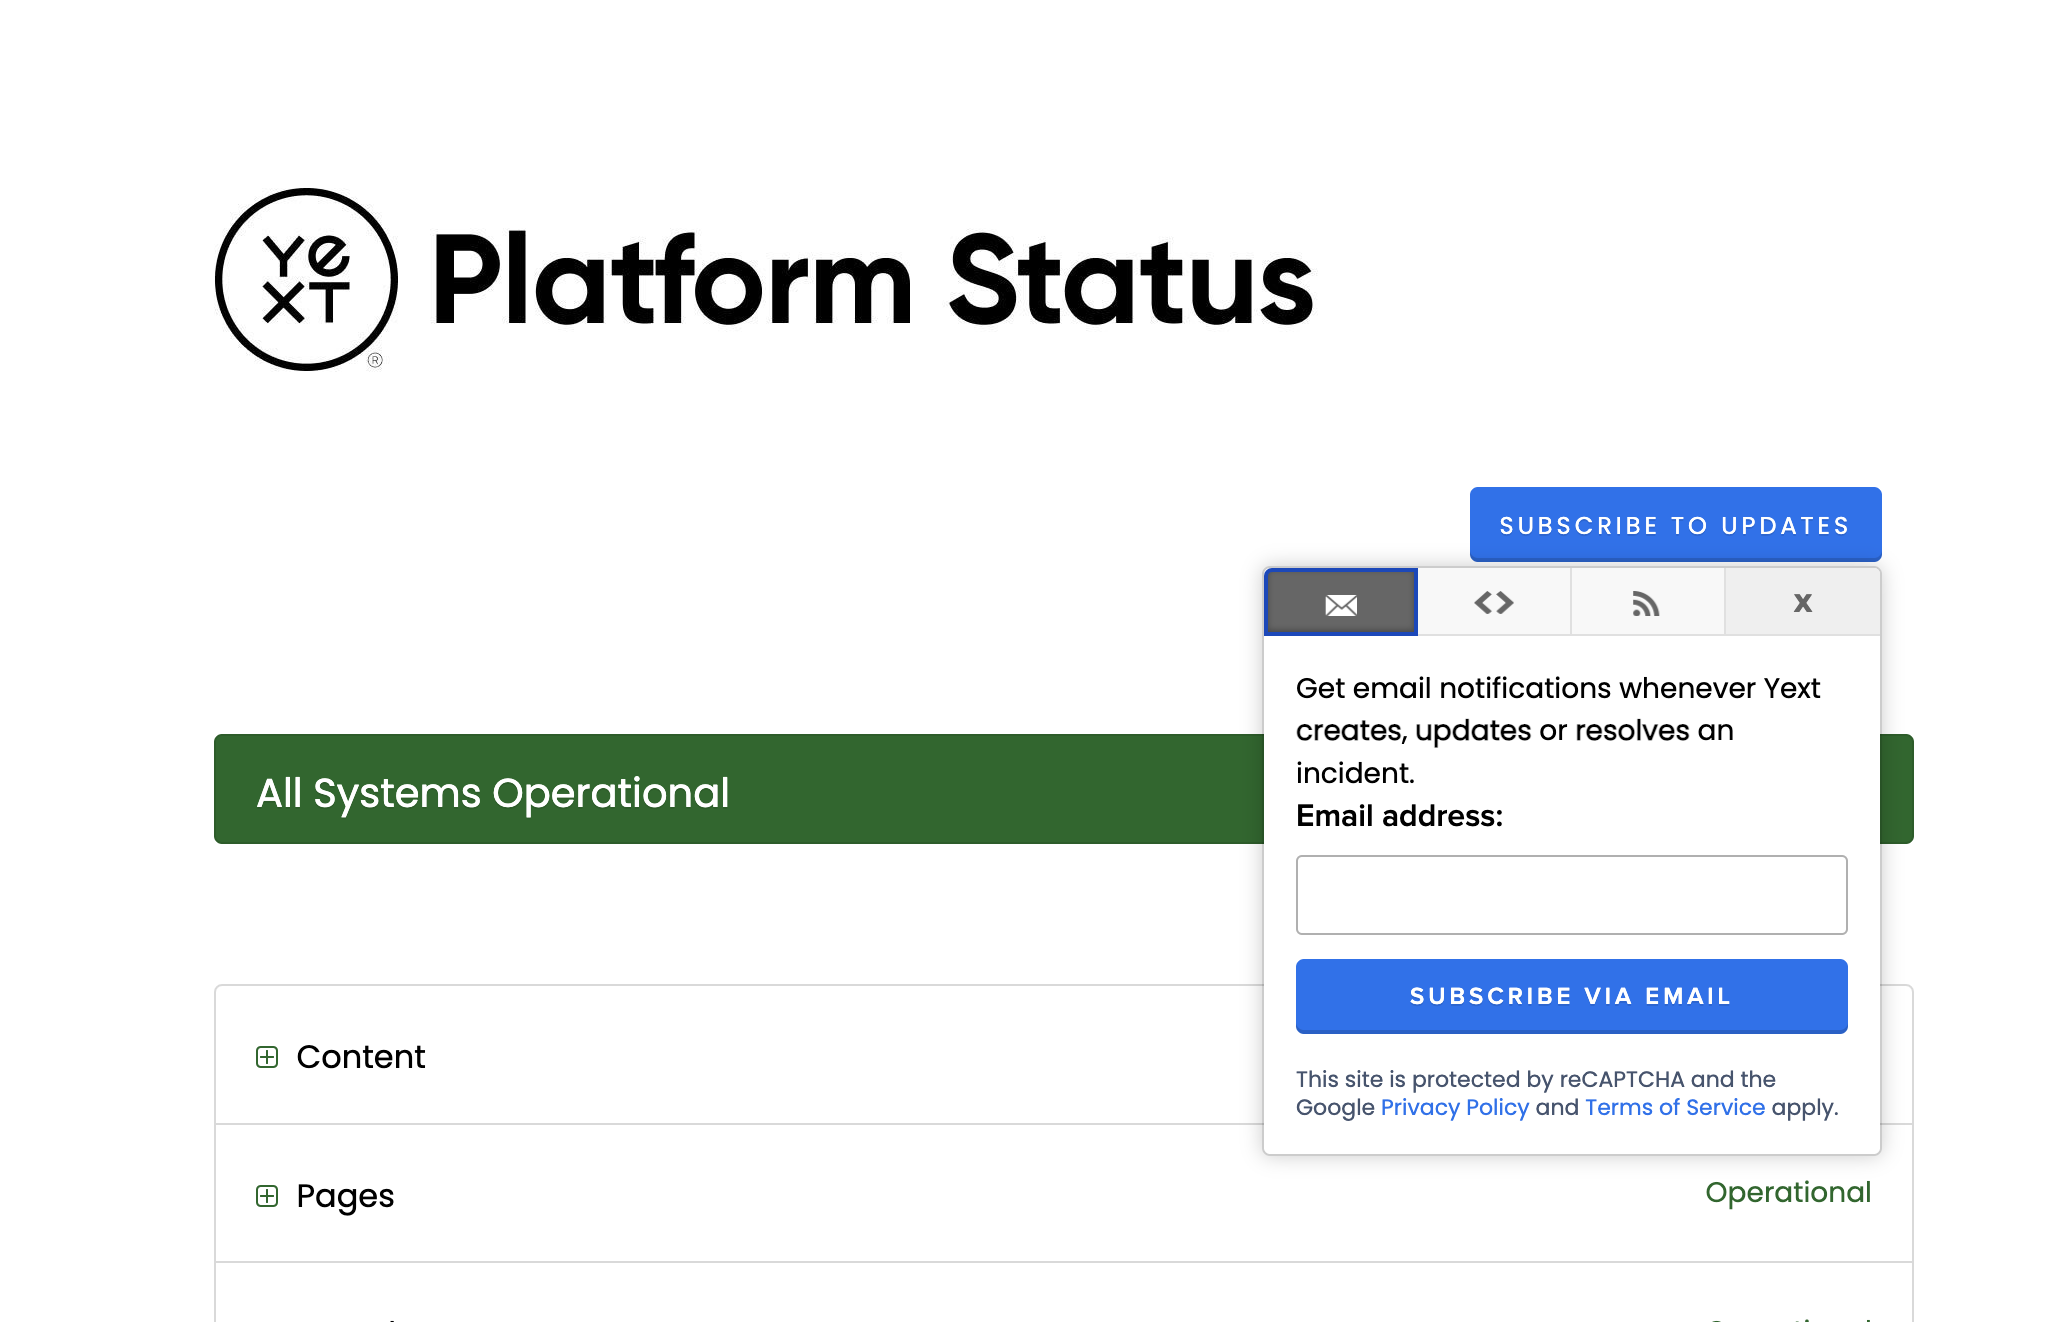The height and width of the screenshot is (1322, 2064).
Task: Expand the Pages component group
Action: tap(267, 1196)
